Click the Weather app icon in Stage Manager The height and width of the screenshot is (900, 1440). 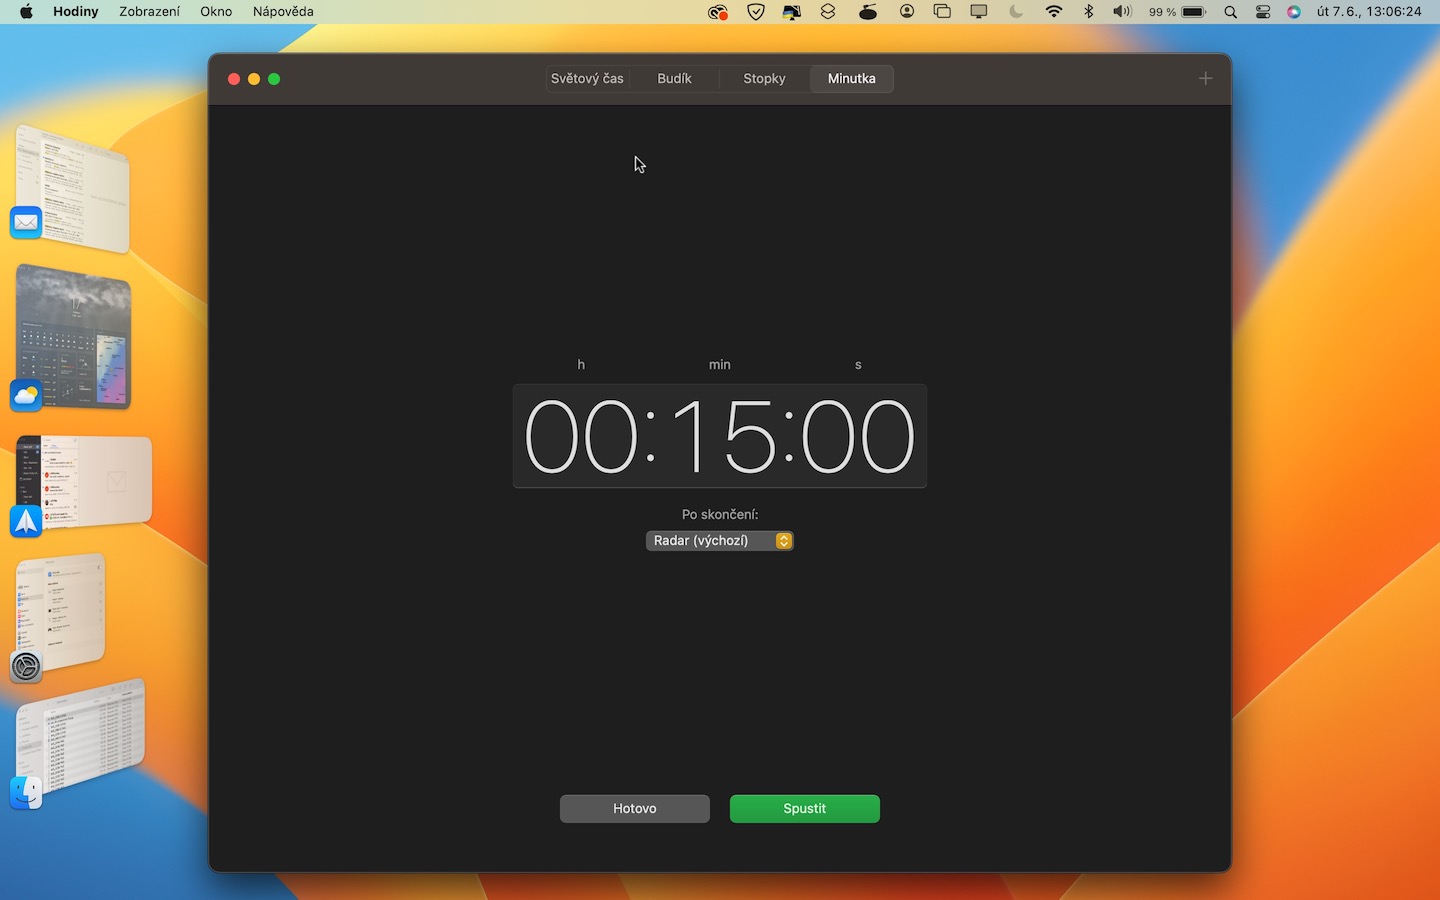26,396
